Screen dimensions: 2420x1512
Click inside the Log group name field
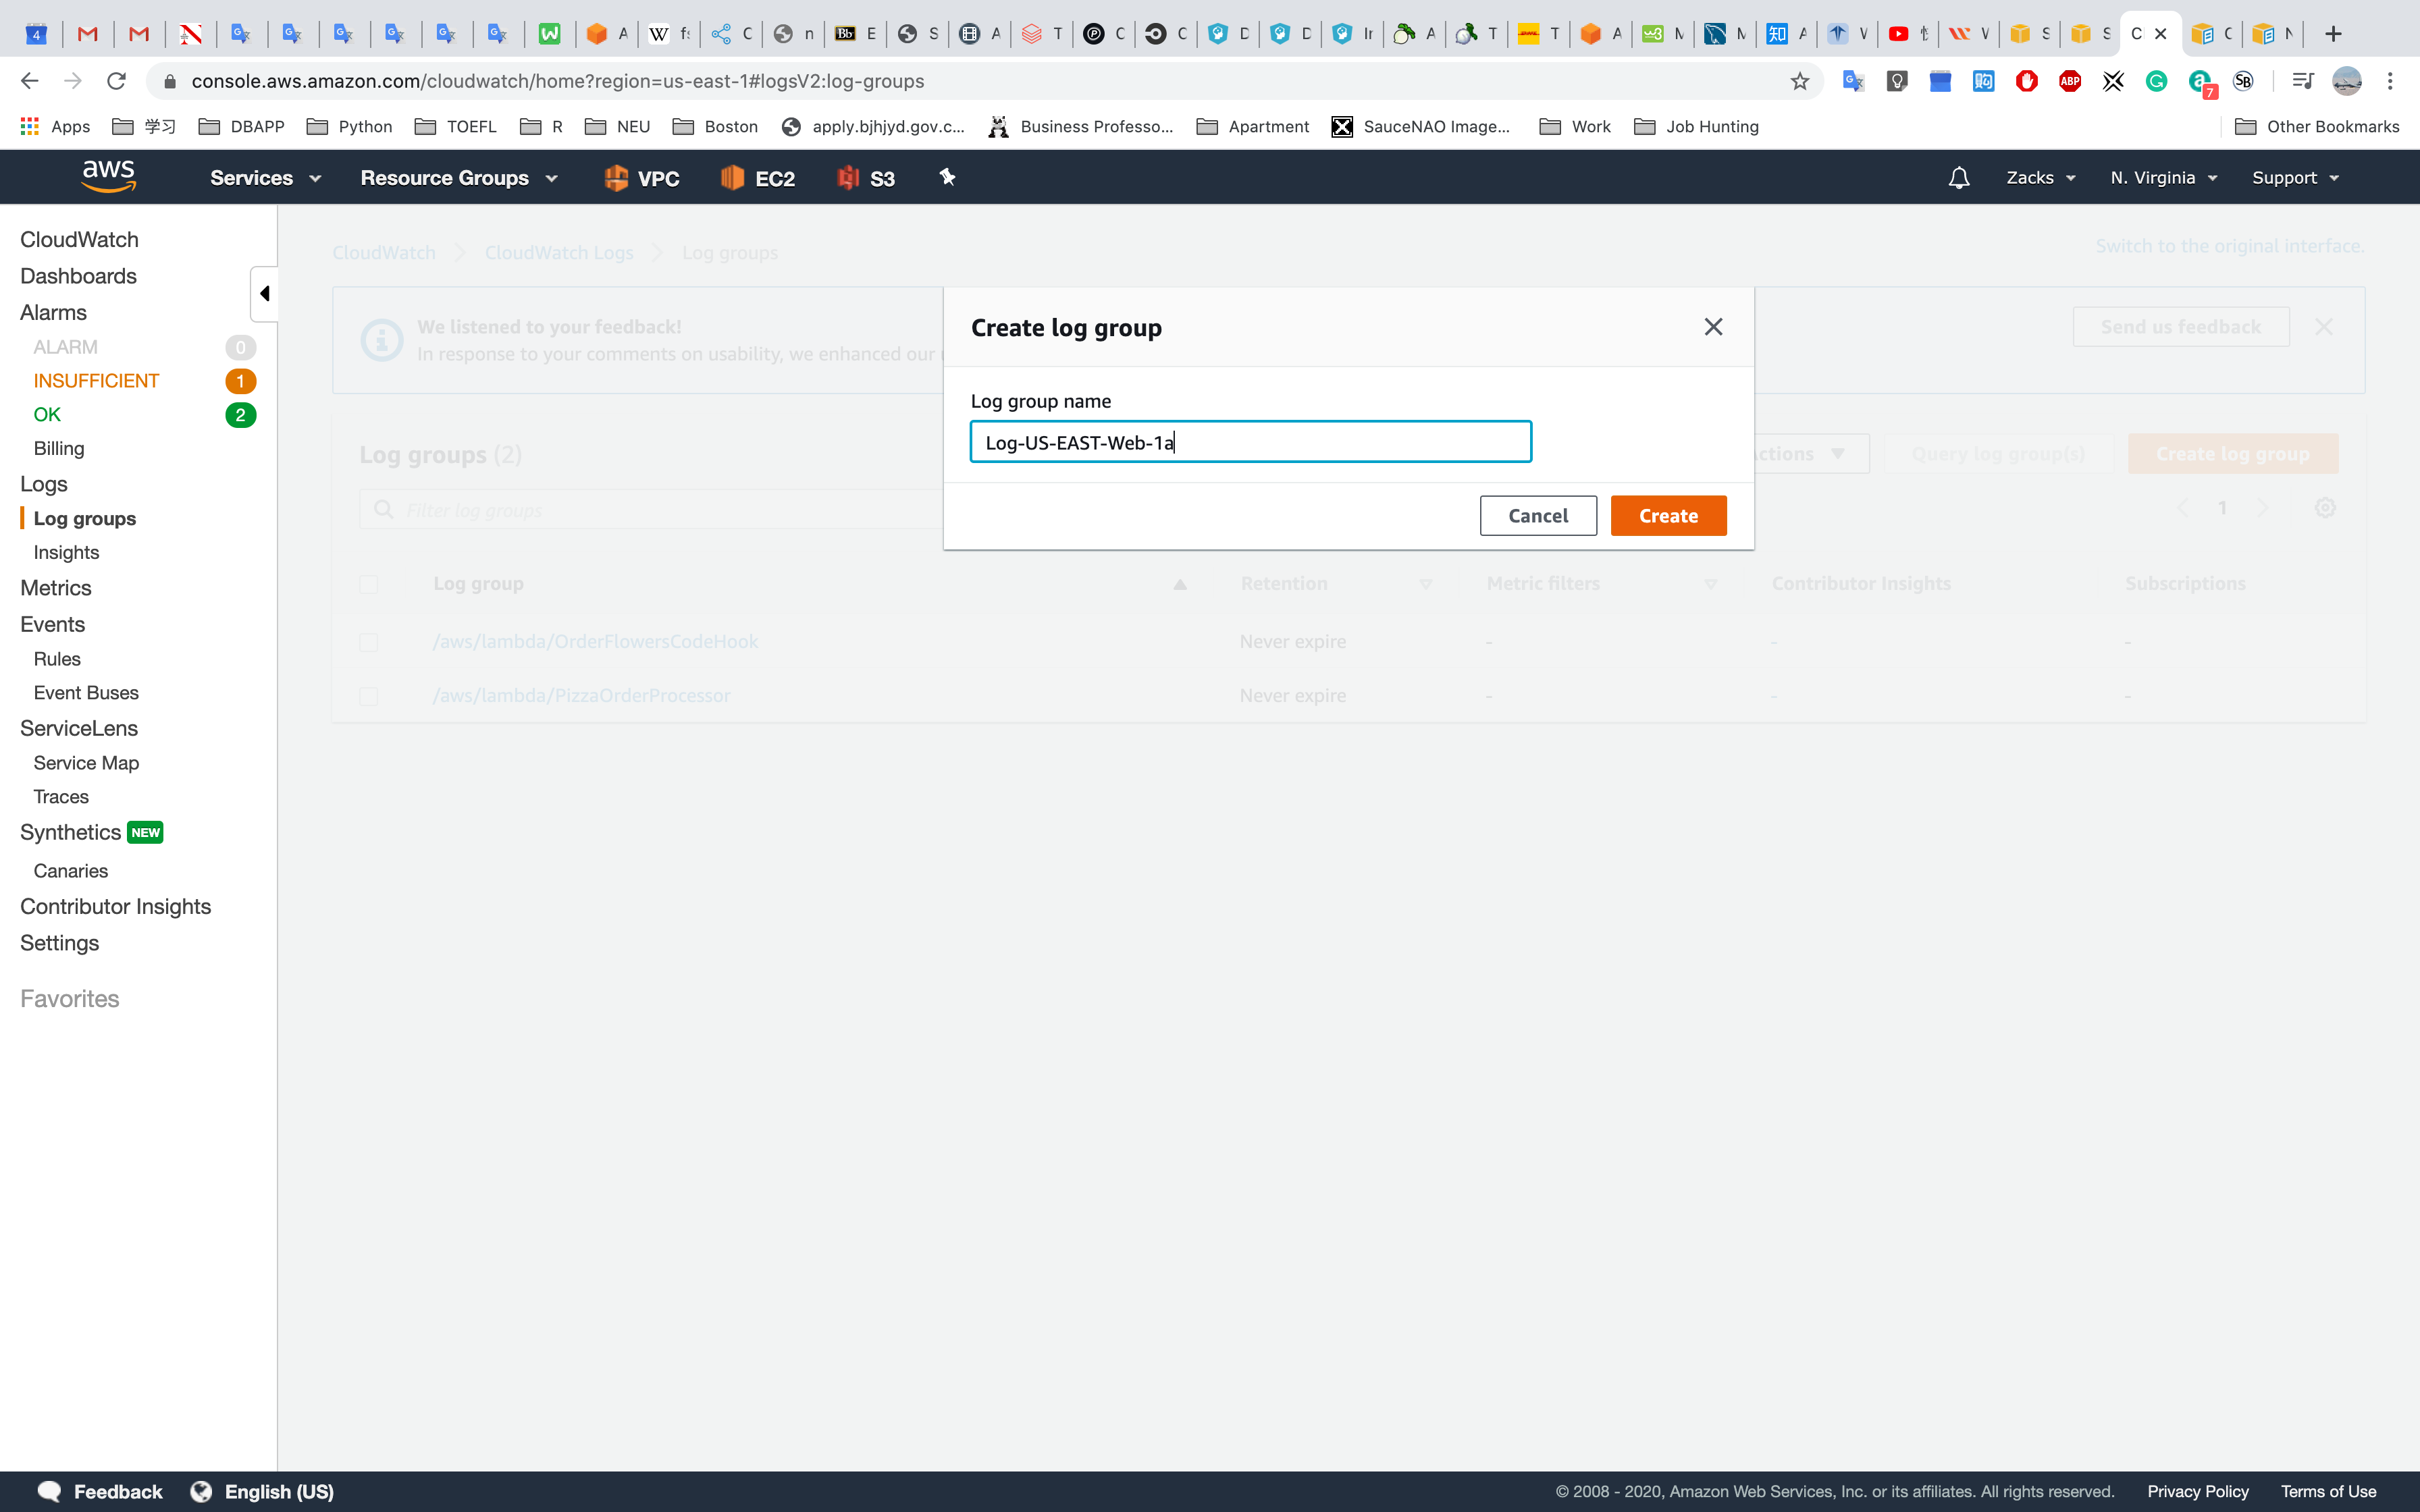[x=1250, y=442]
